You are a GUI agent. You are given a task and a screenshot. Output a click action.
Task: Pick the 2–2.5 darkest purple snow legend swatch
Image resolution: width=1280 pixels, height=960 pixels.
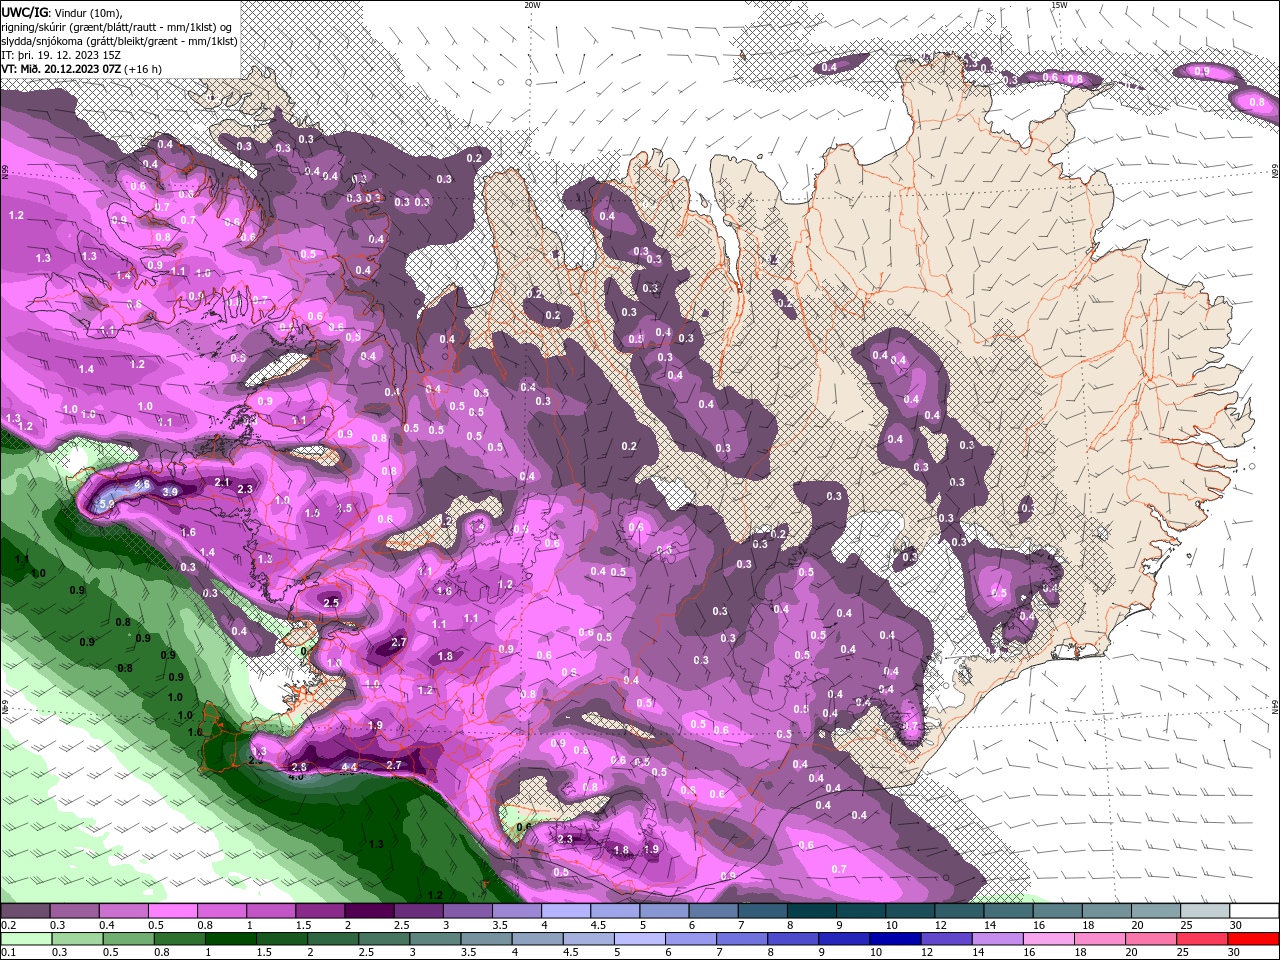click(x=369, y=911)
